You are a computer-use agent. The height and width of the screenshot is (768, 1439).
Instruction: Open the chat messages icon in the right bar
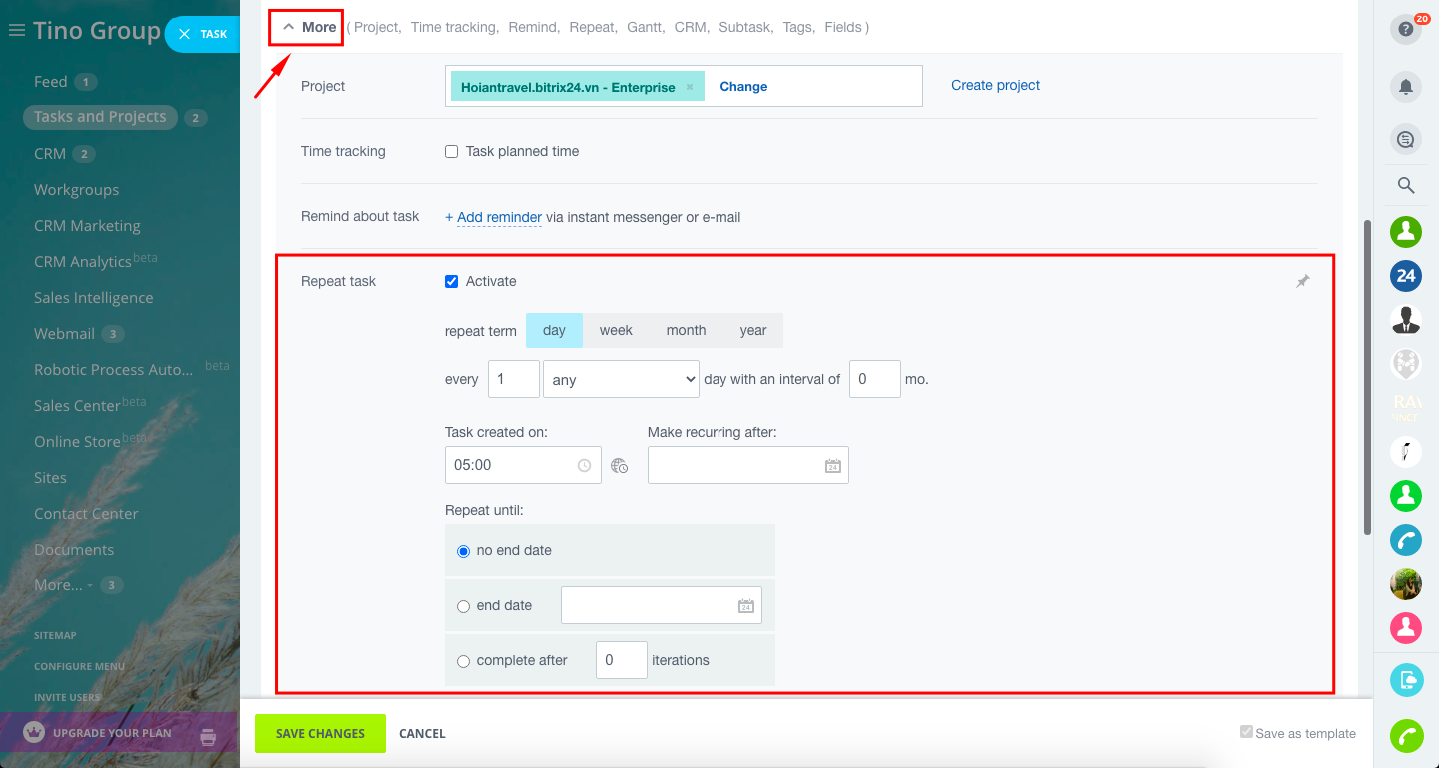[x=1406, y=139]
